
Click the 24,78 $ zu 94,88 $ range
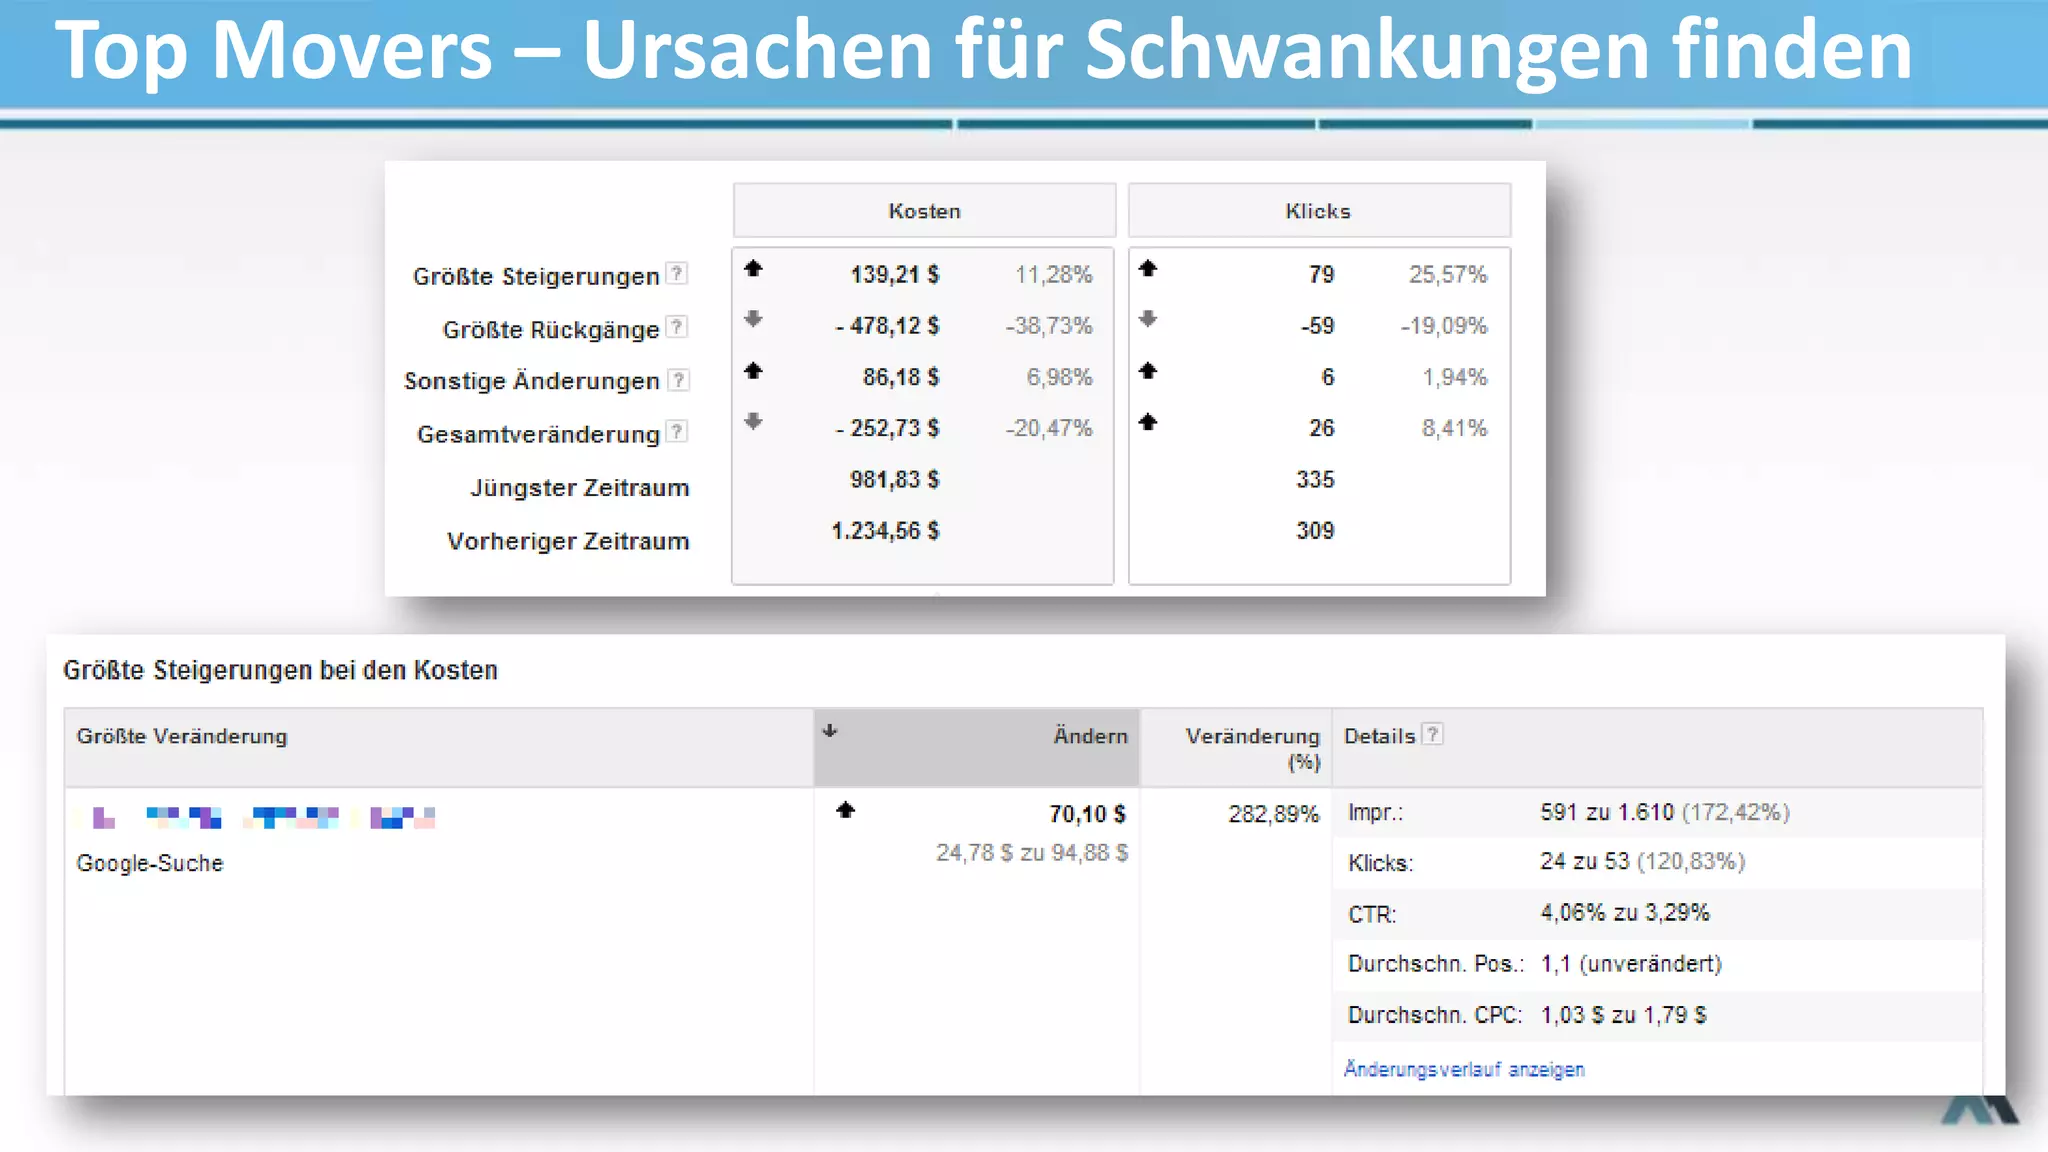coord(1032,853)
